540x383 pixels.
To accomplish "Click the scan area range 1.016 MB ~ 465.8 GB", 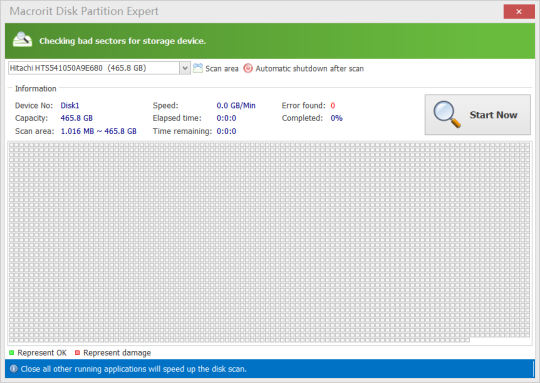I will (x=98, y=131).
